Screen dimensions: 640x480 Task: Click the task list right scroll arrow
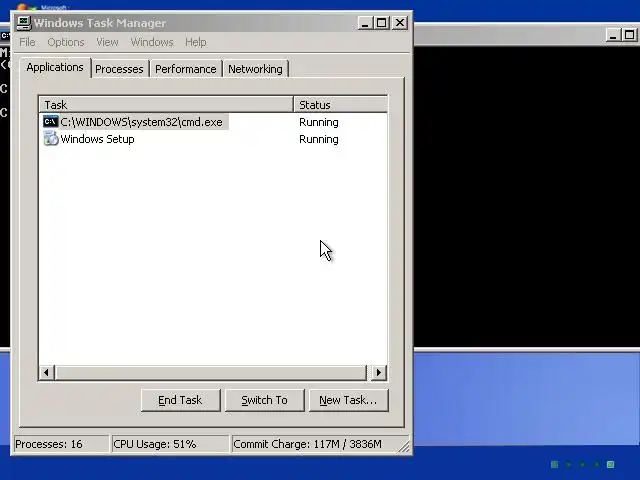(x=379, y=372)
